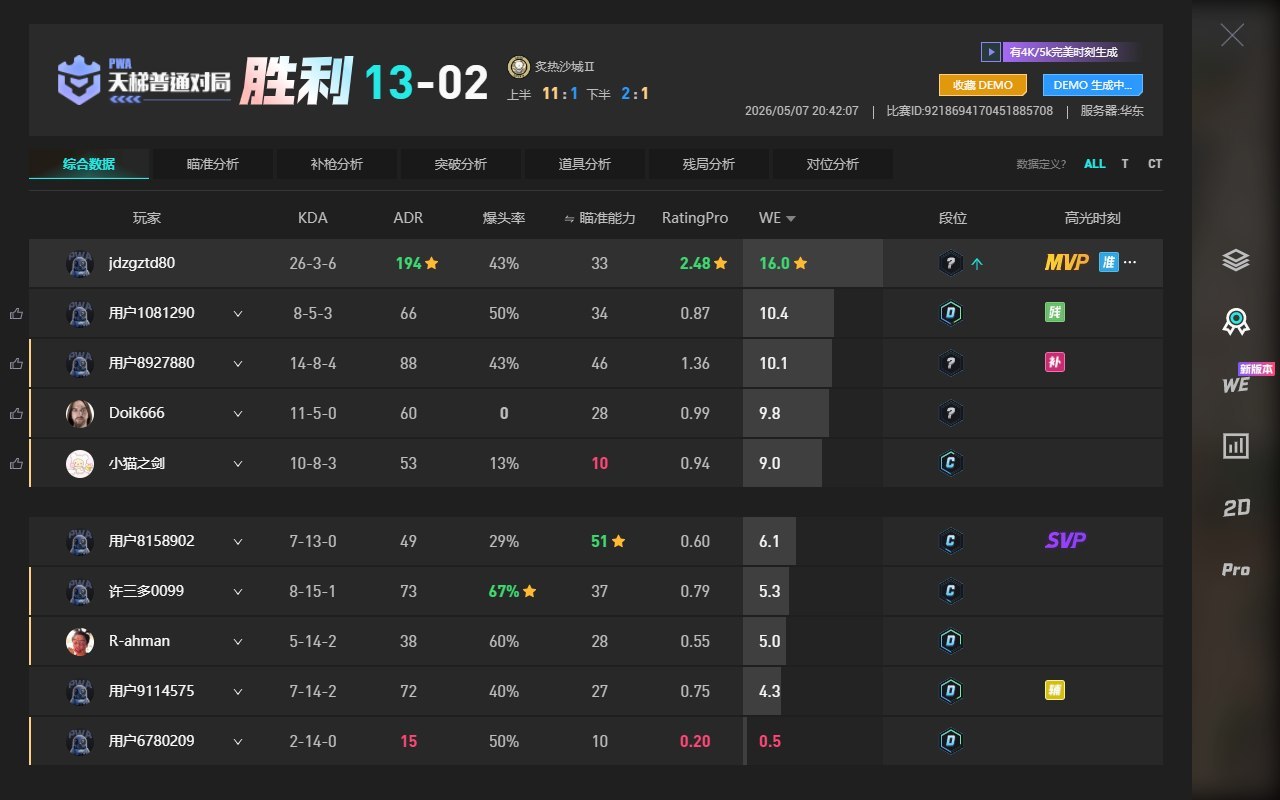Click DEMO 生成中 button
1280x800 pixels.
point(1093,85)
